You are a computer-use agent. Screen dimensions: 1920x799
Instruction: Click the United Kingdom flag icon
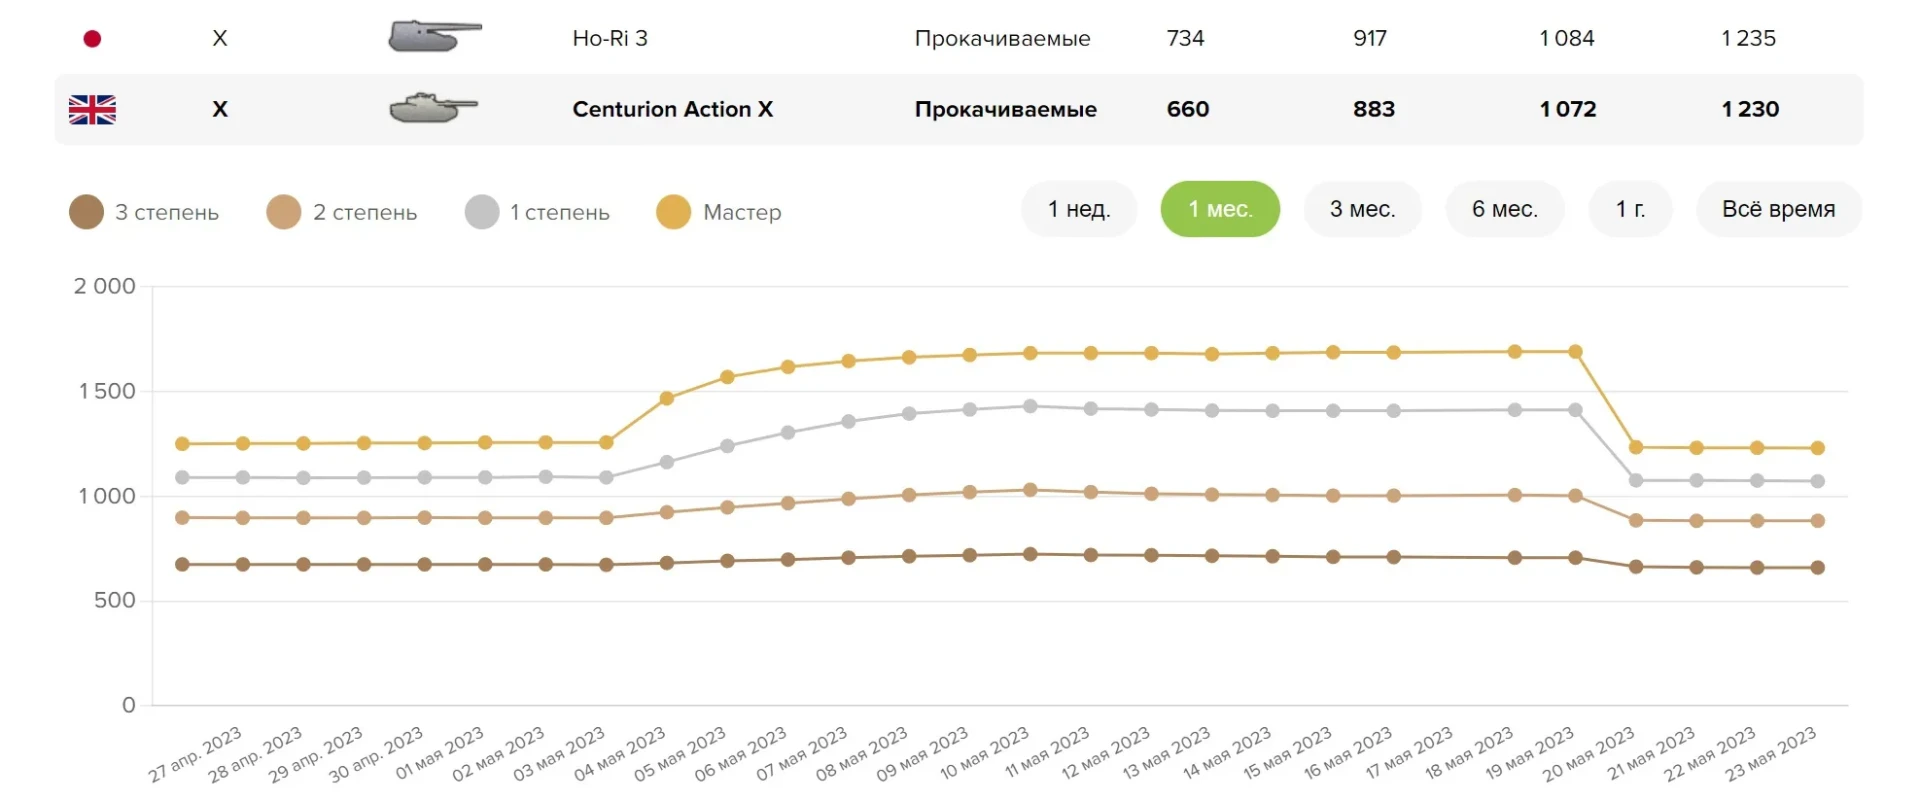point(92,109)
